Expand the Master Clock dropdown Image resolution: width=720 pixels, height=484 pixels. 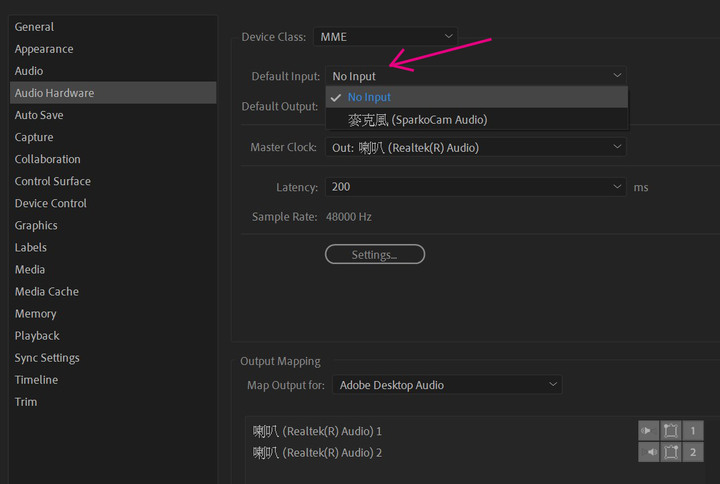[476, 147]
